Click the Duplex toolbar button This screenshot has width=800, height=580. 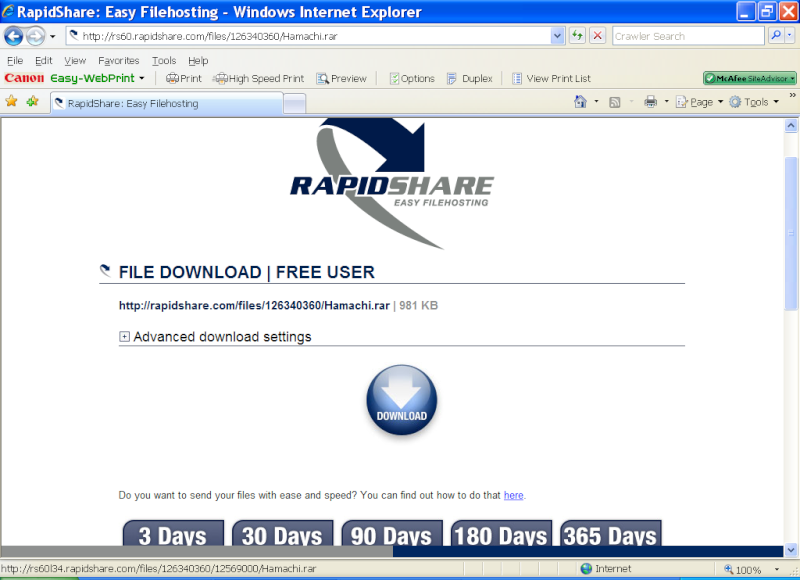[x=469, y=79]
